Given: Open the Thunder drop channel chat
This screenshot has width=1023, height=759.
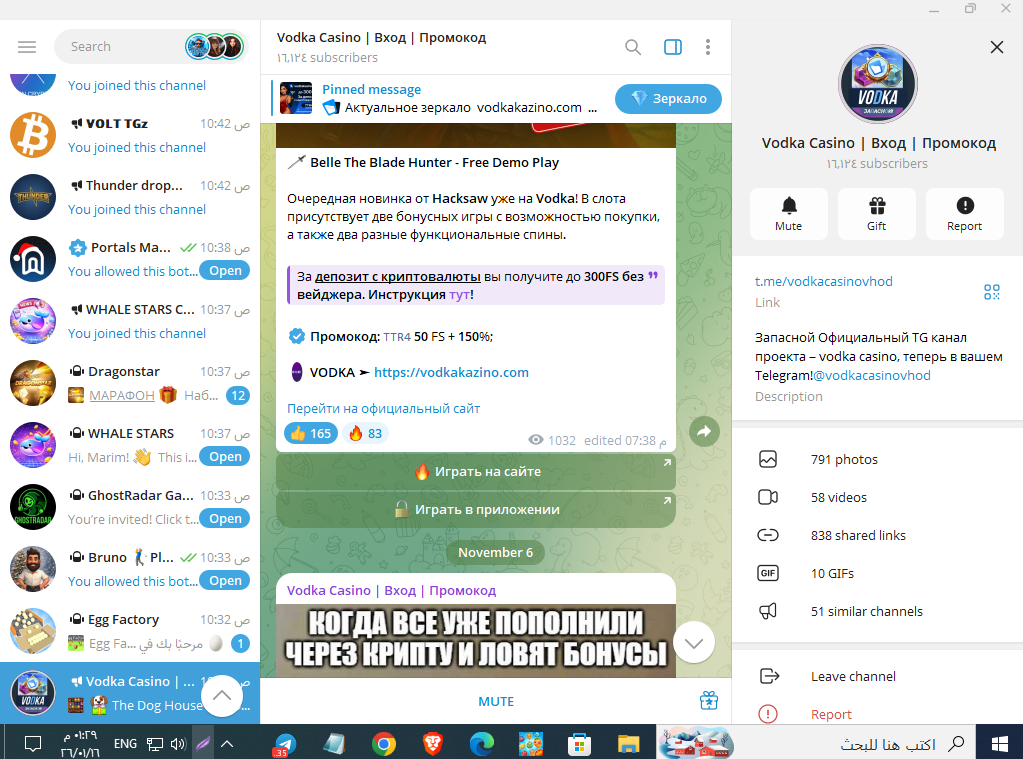Looking at the screenshot, I should (130, 197).
